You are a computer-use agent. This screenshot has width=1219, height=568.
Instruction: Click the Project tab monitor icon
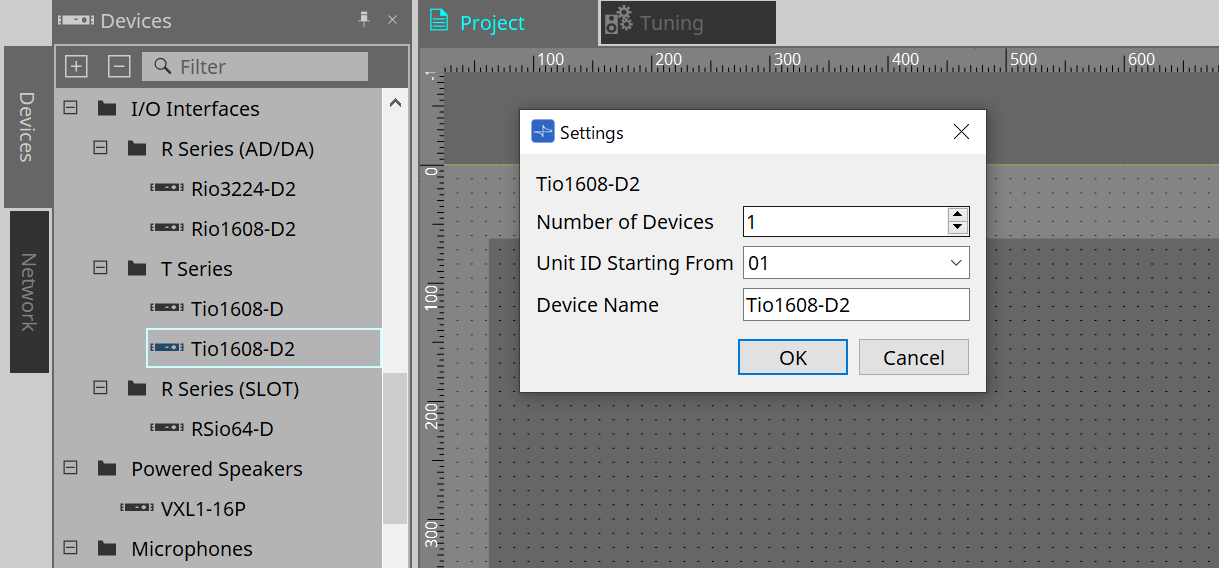tap(438, 21)
